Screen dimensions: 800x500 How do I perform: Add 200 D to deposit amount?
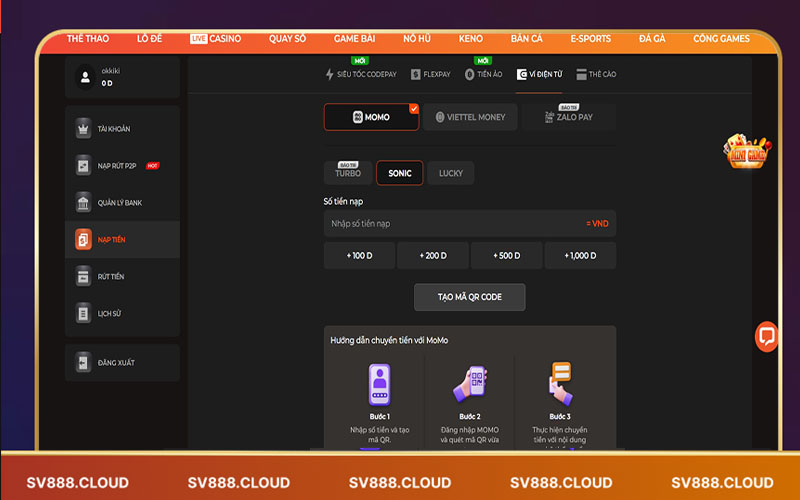pos(433,256)
